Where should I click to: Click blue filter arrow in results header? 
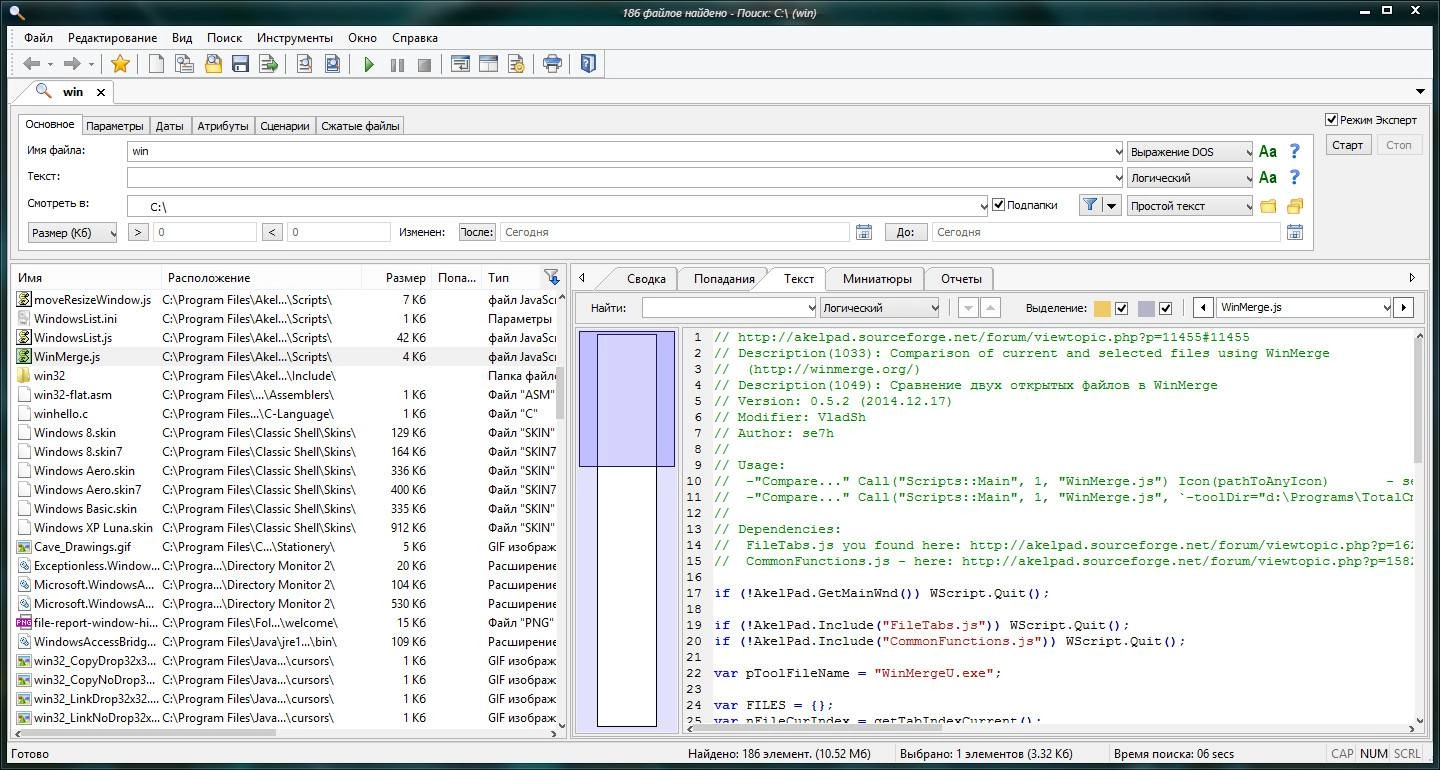click(551, 277)
